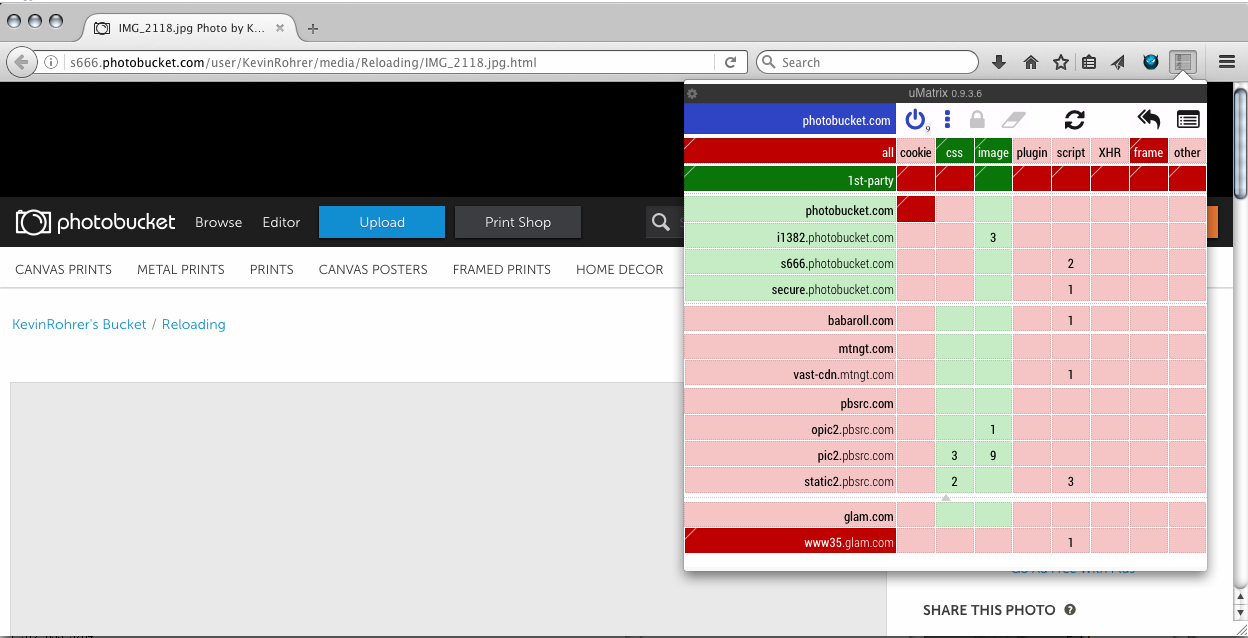Click the uMatrix toolbar button in Firefox
1248x638 pixels.
pos(1183,62)
